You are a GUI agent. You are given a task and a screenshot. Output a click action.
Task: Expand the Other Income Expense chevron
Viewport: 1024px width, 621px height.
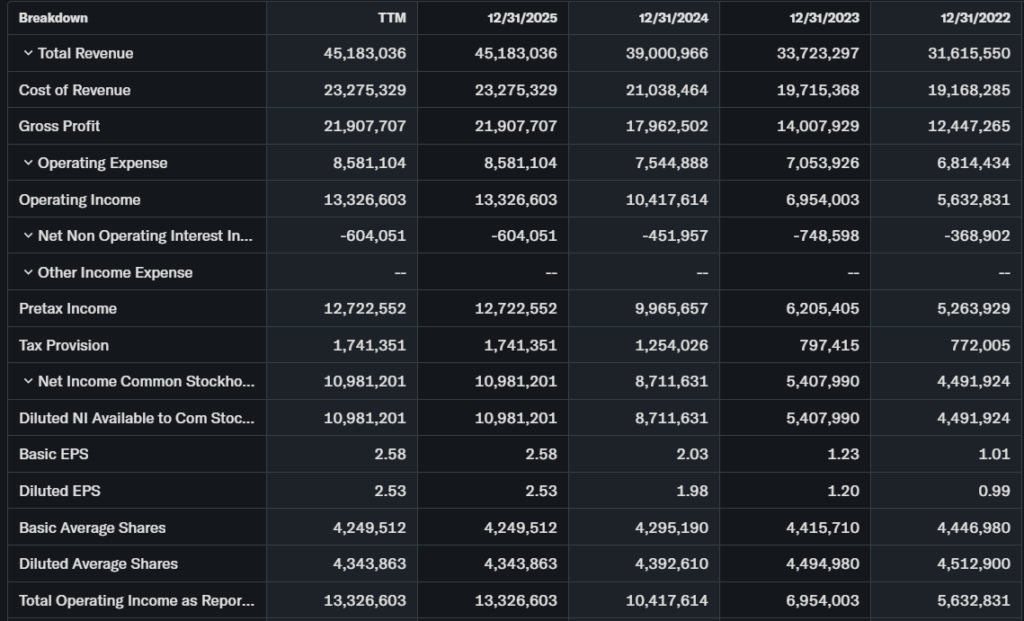point(27,272)
